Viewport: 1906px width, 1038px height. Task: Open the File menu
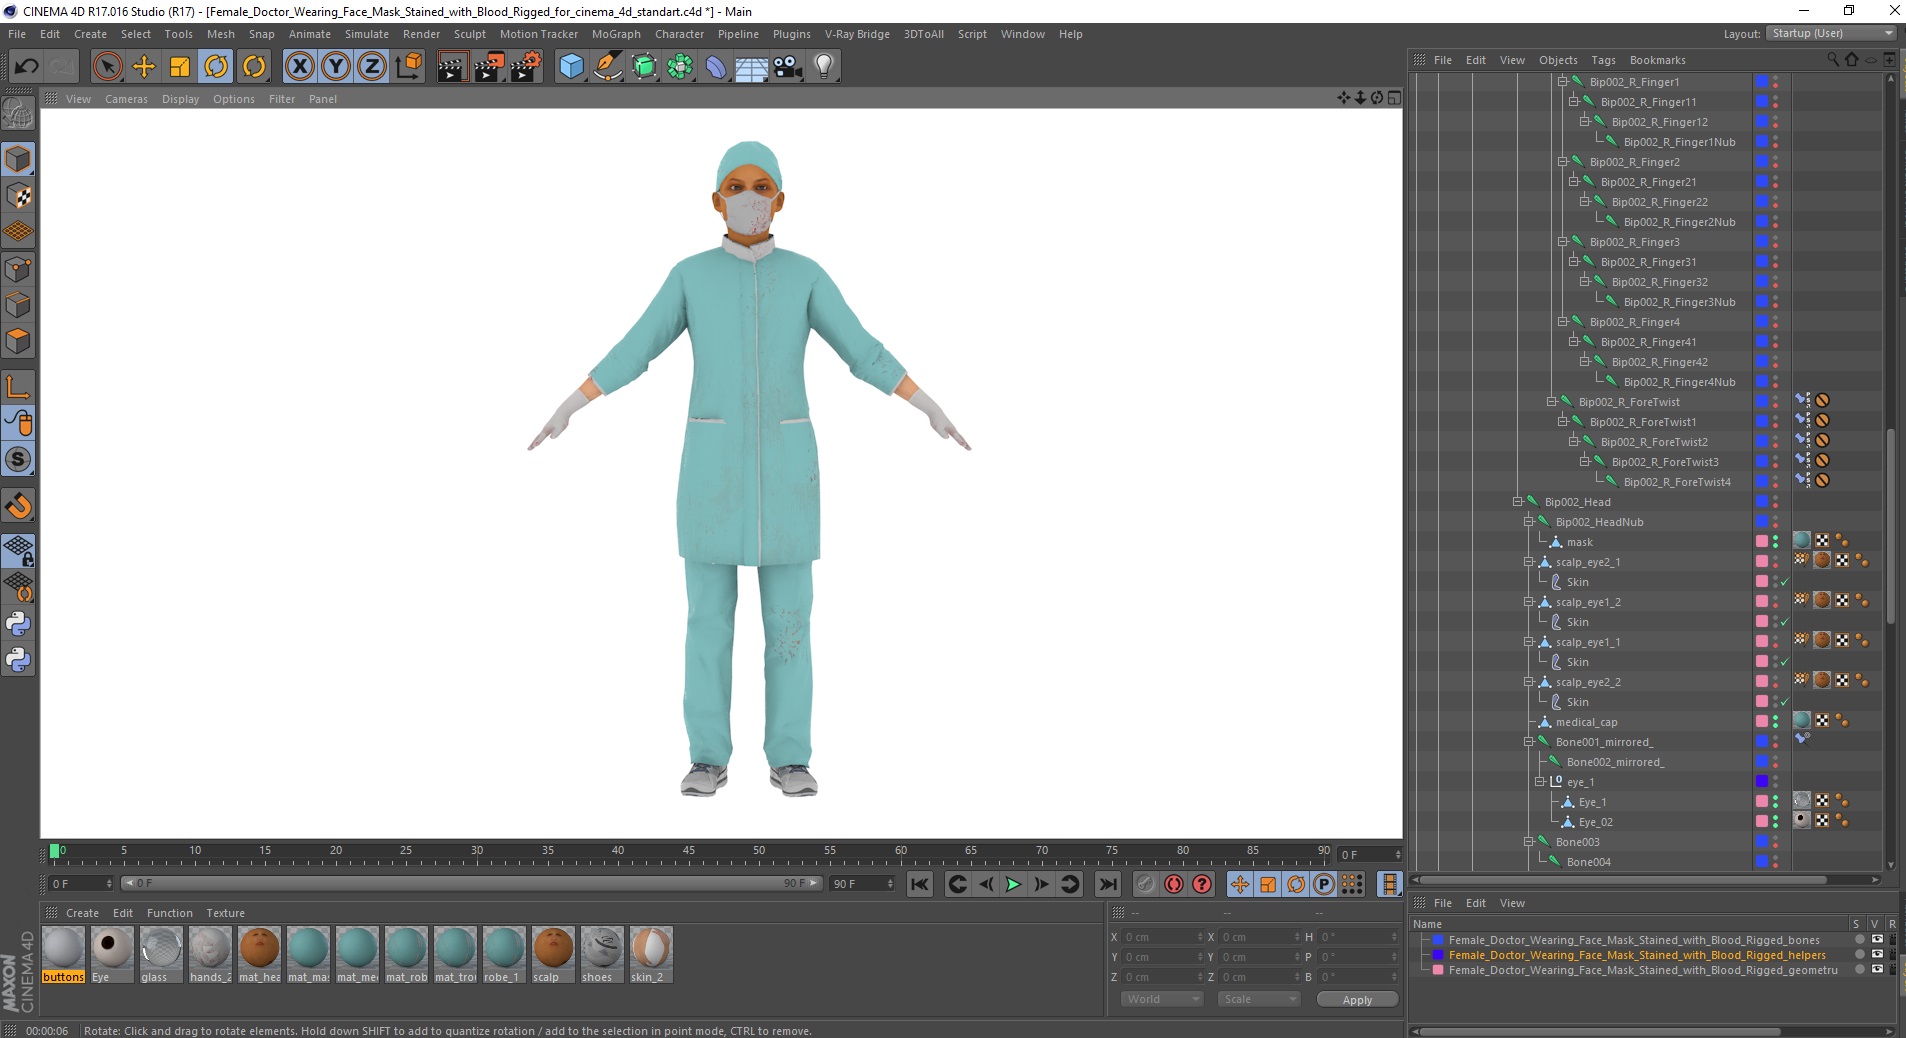click(x=17, y=34)
